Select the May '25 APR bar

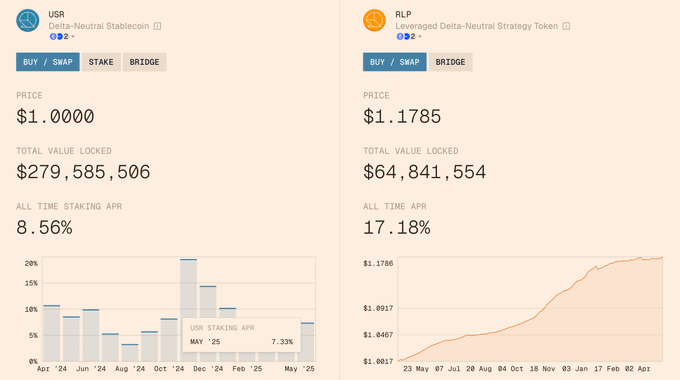(x=307, y=342)
